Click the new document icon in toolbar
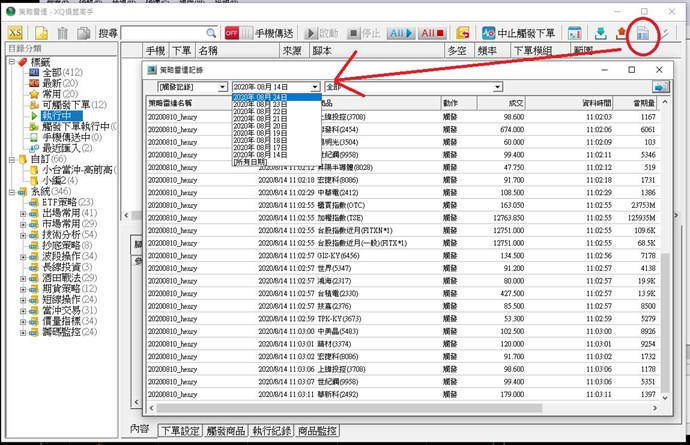 coord(39,33)
